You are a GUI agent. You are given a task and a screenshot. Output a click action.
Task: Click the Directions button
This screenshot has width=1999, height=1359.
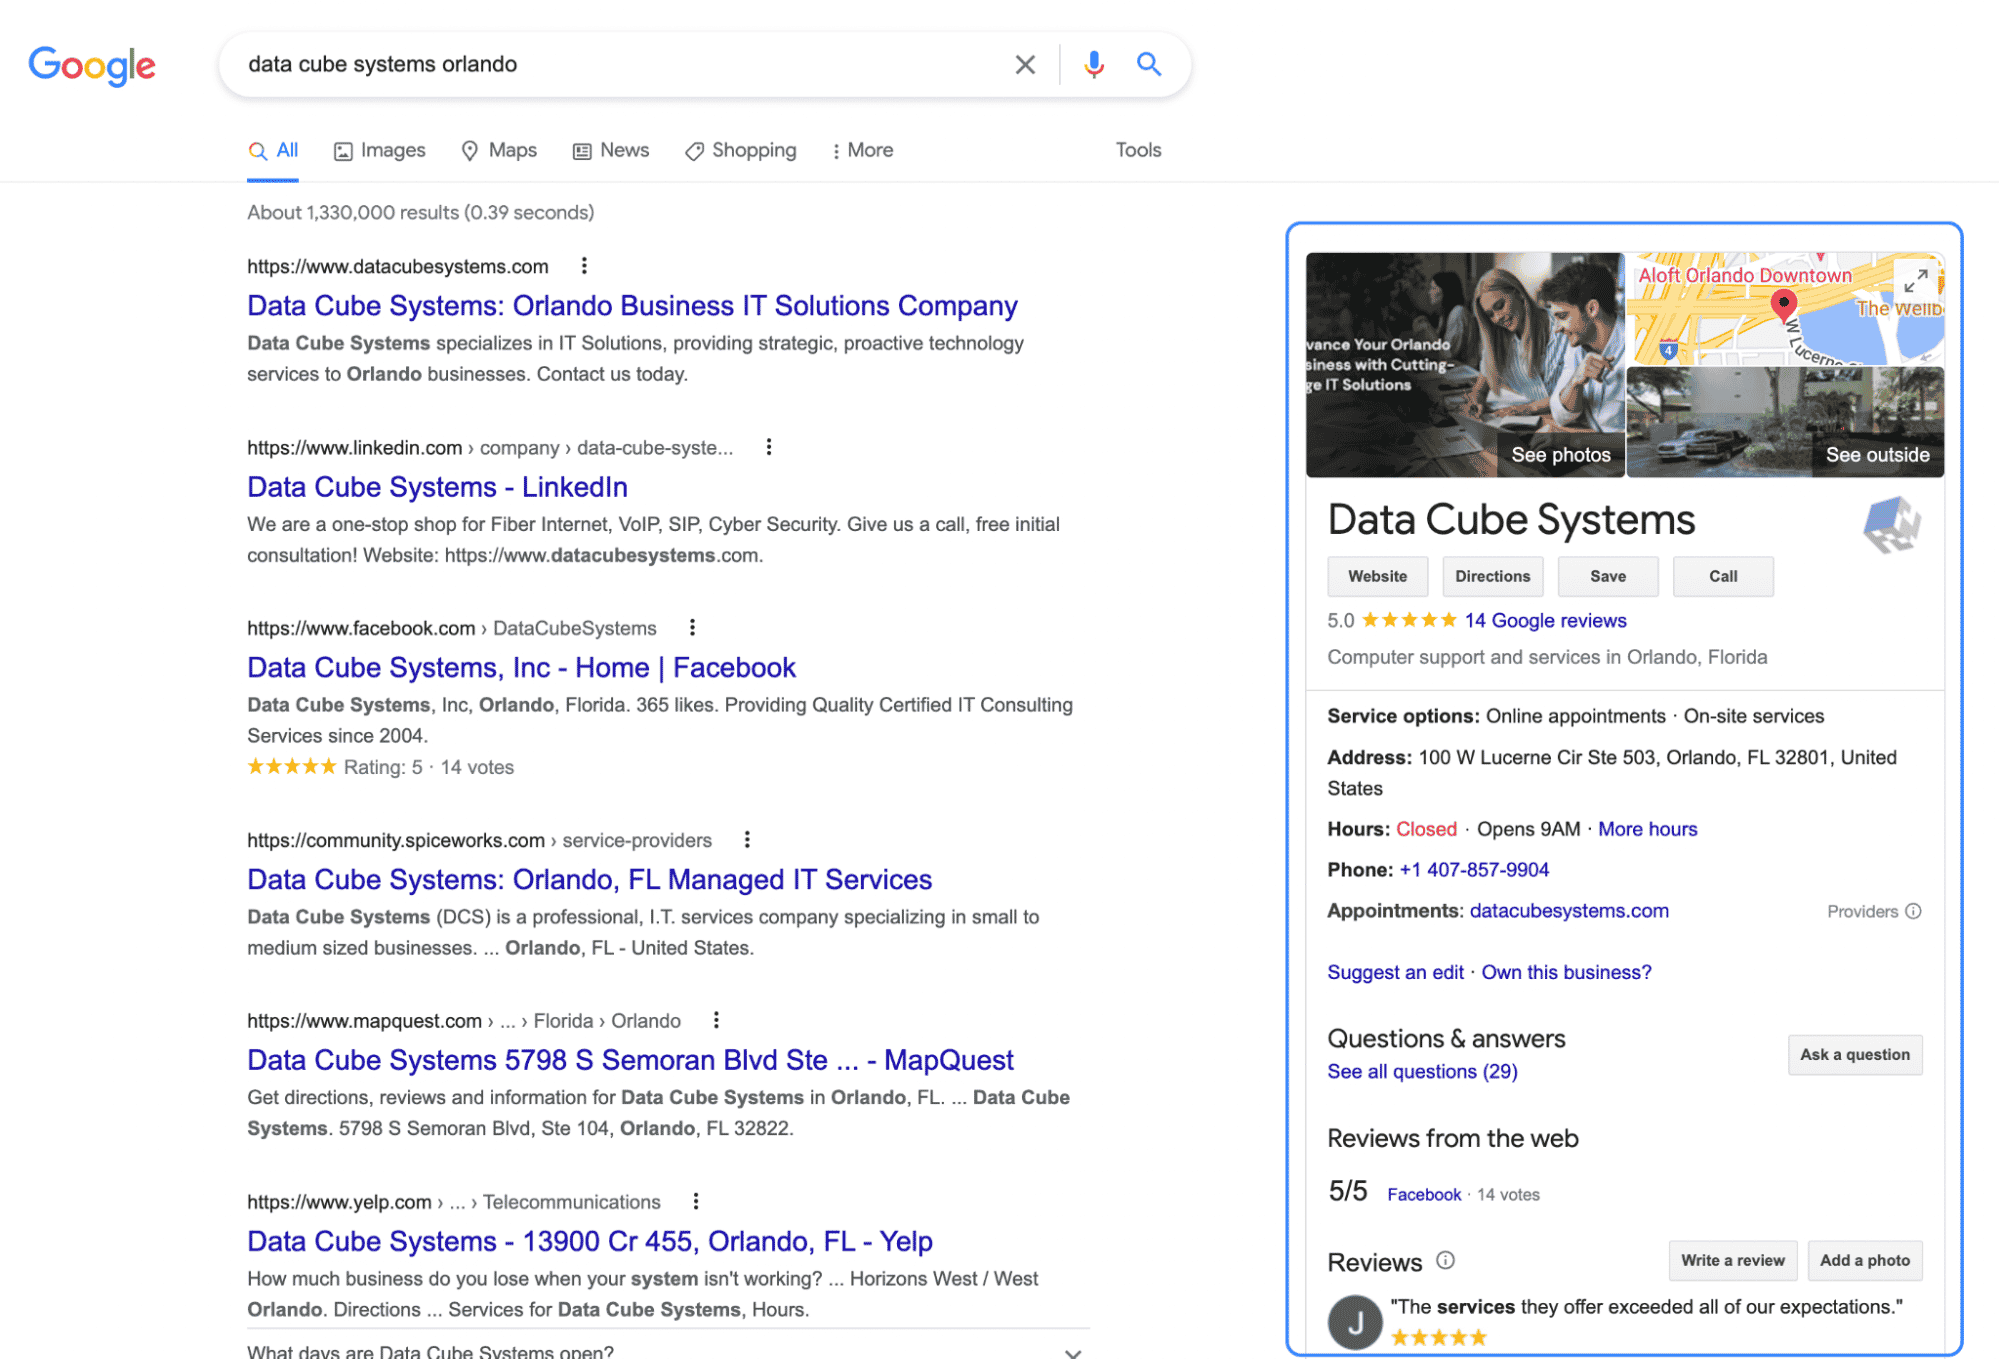[x=1492, y=576]
